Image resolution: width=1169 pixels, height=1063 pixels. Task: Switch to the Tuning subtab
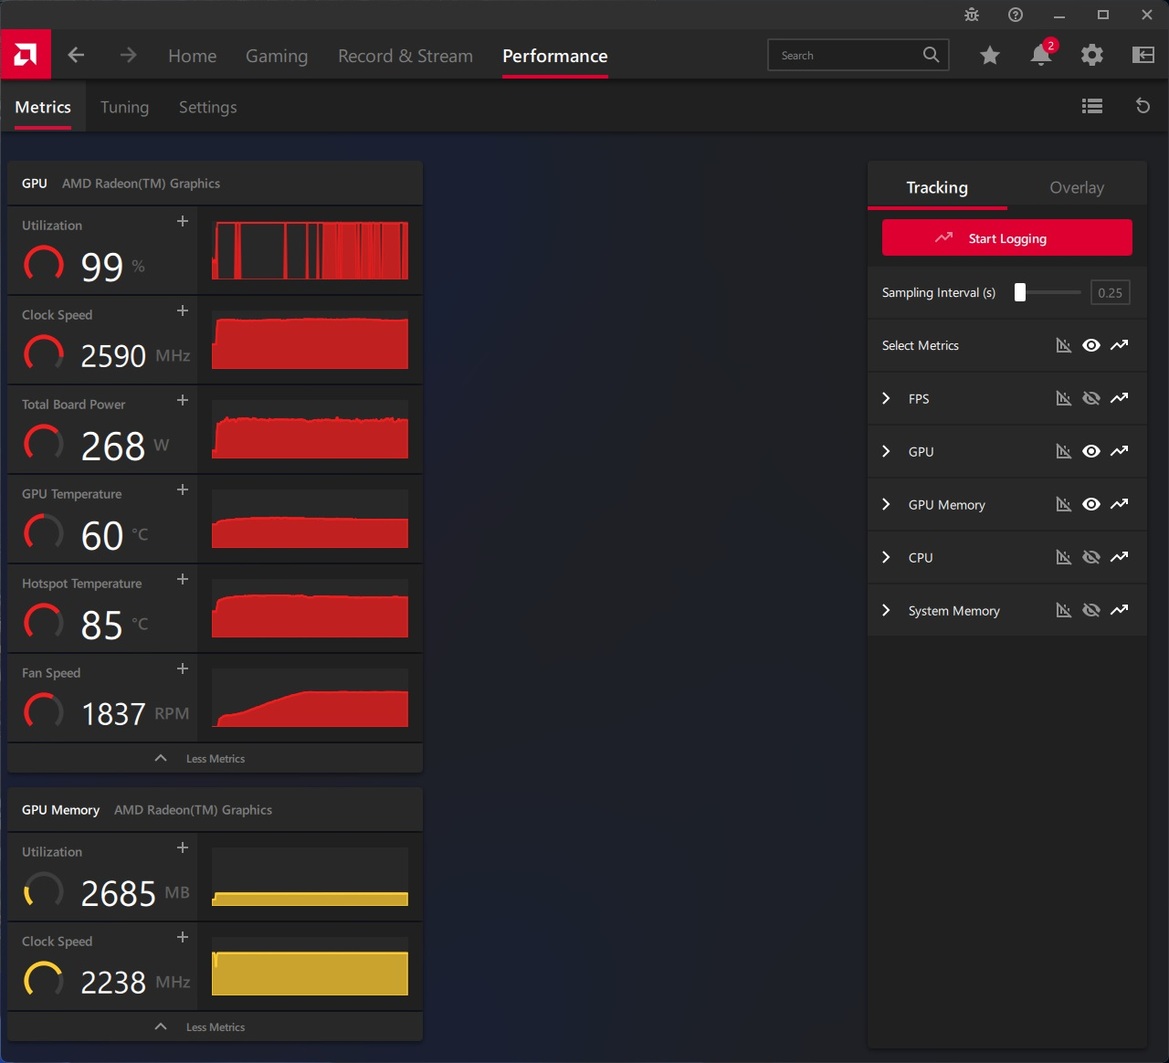point(125,107)
